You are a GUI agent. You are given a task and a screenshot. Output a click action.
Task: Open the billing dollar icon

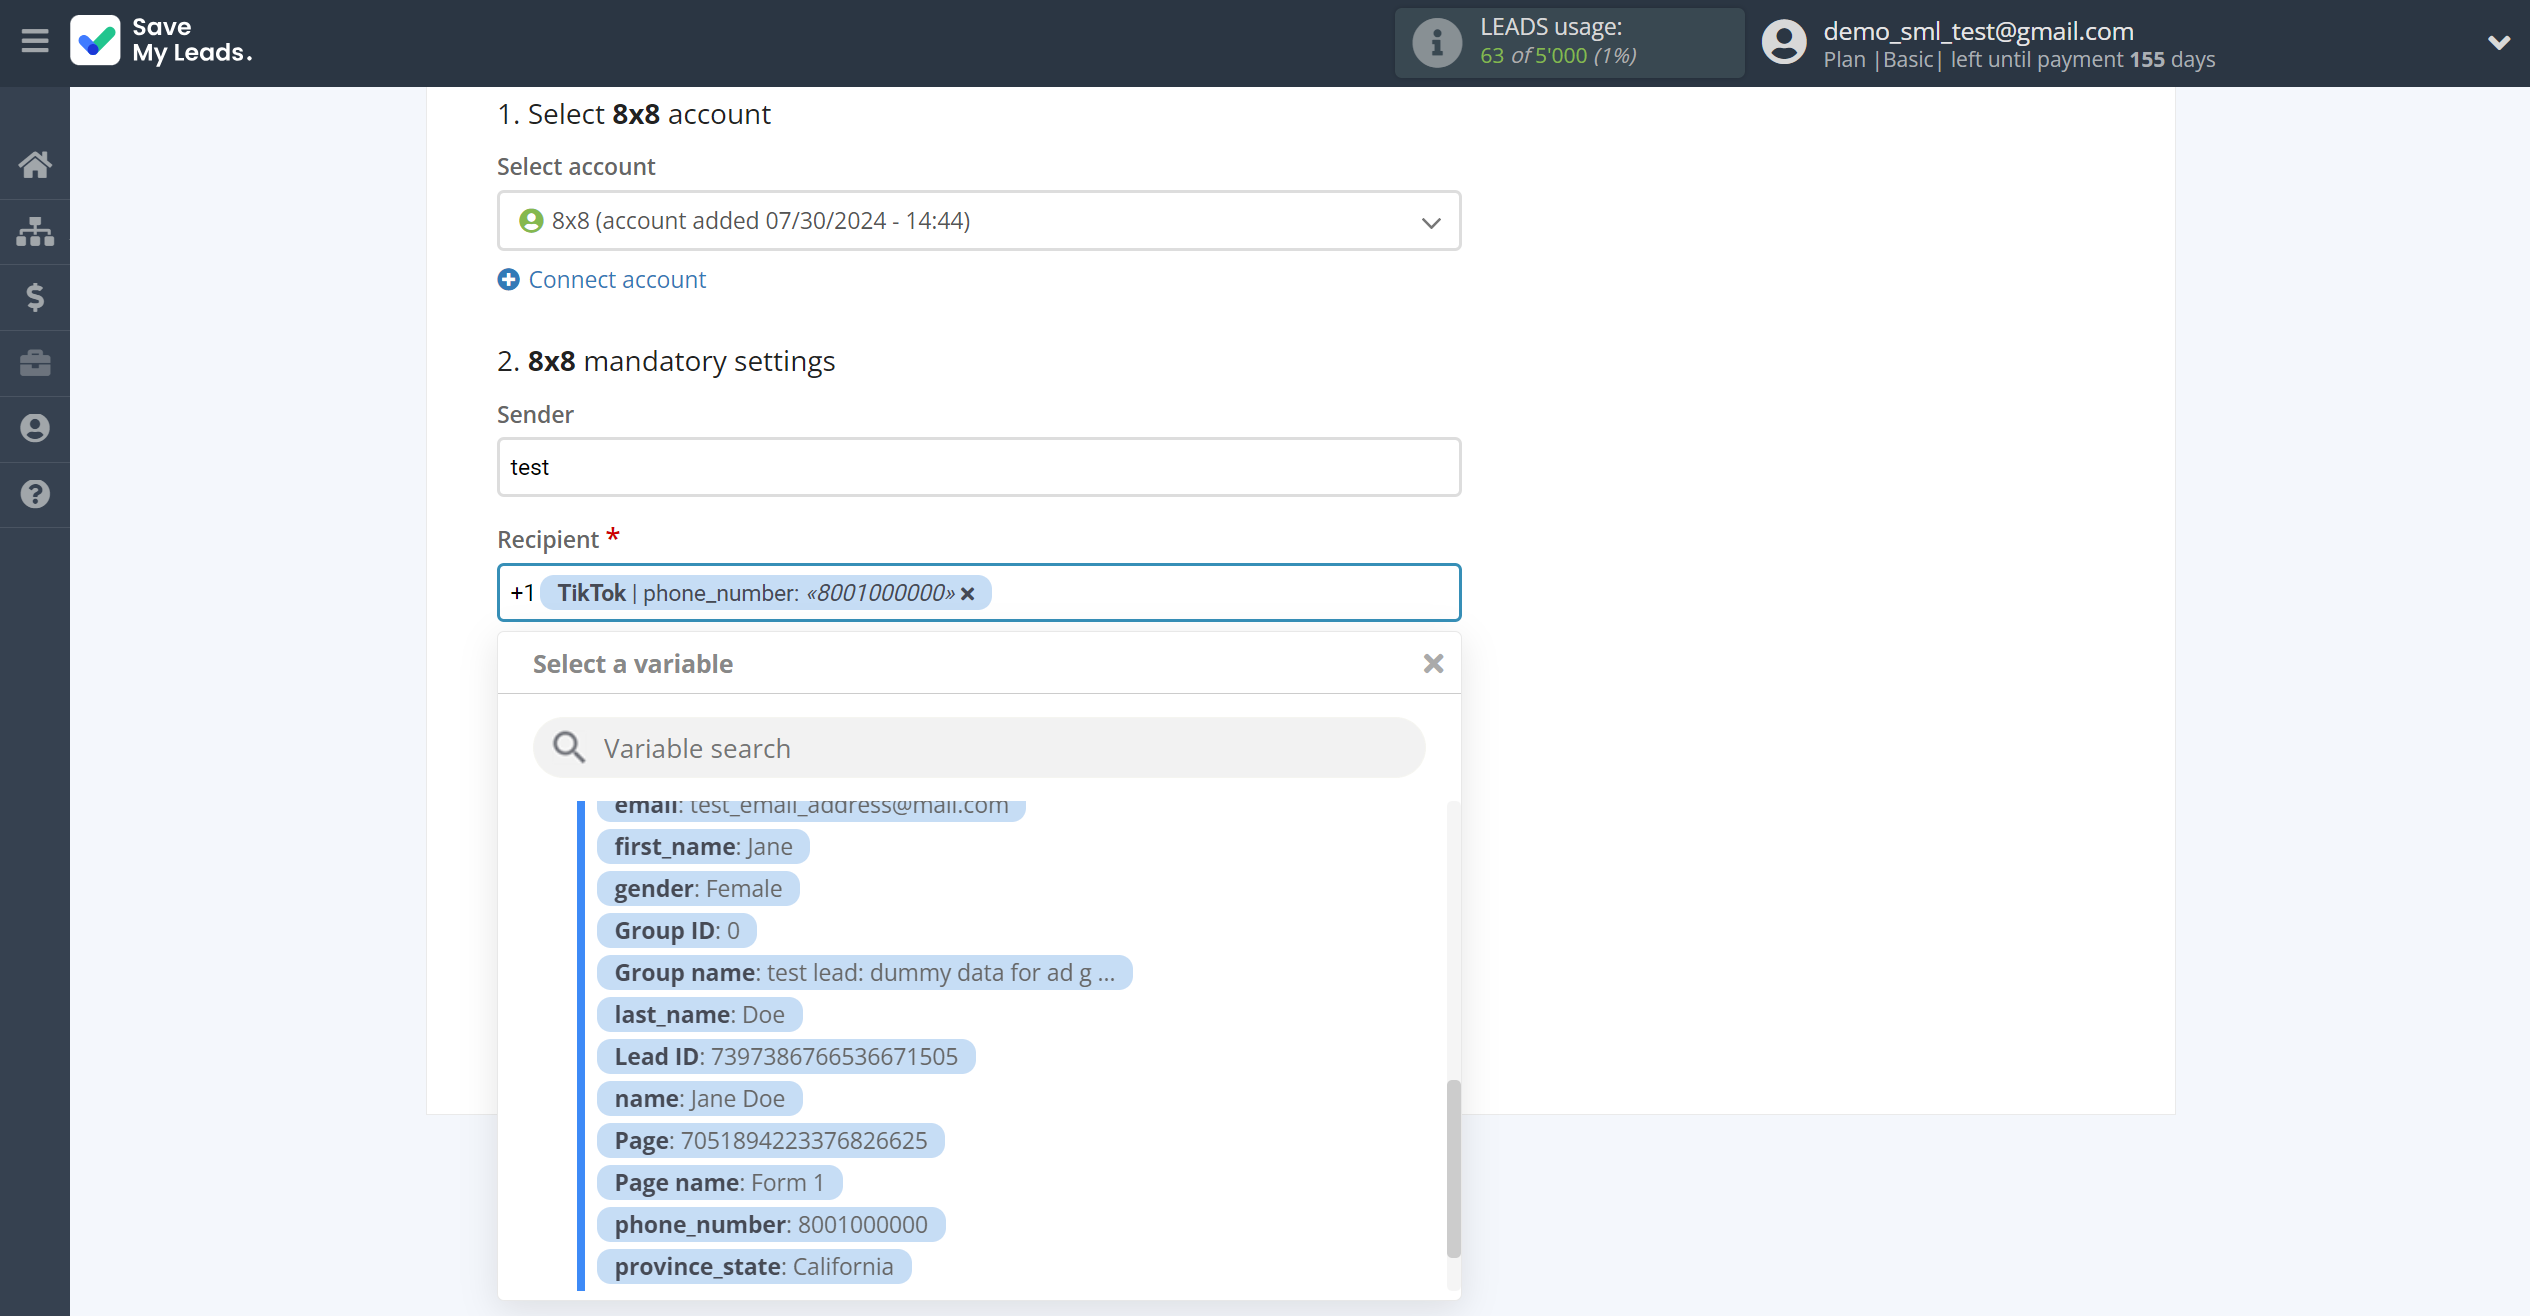pos(35,297)
